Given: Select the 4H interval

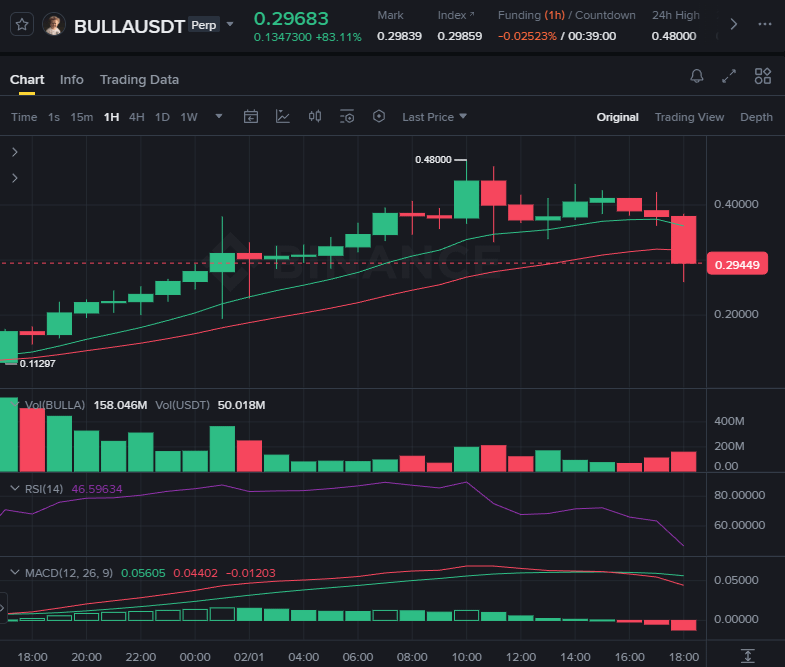Looking at the screenshot, I should [137, 117].
